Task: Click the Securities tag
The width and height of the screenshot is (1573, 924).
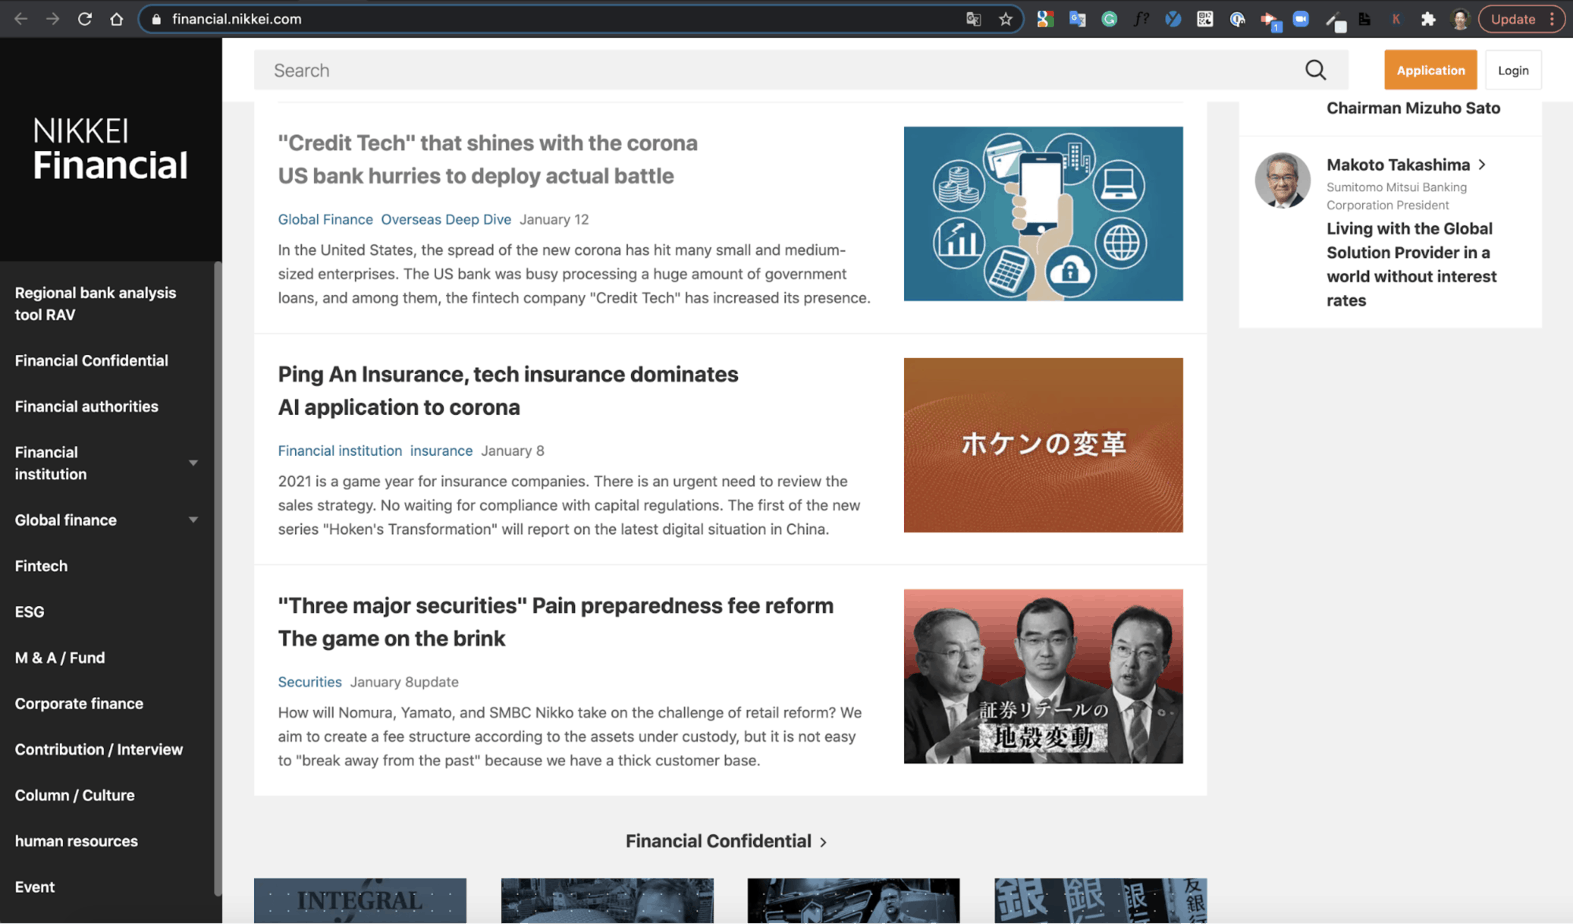Action: [310, 682]
